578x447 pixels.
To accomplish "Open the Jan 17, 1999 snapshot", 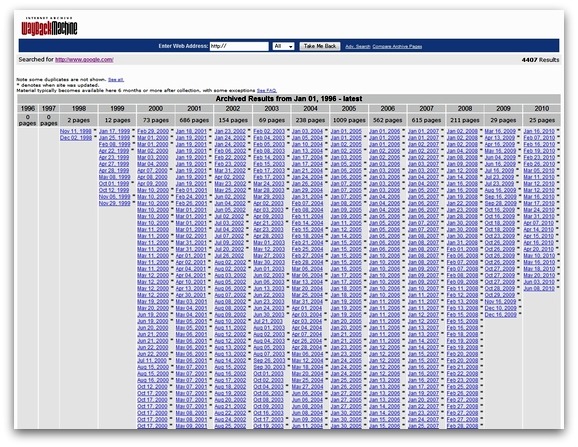I will [x=114, y=131].
